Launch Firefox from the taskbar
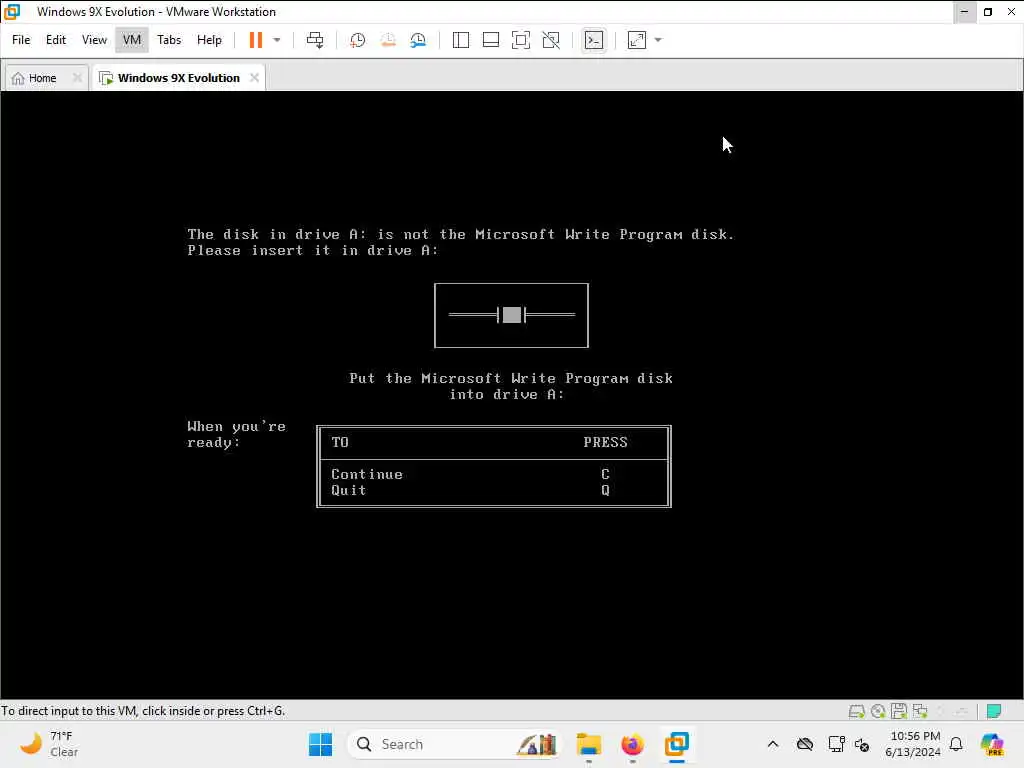1024x768 pixels. (x=632, y=744)
